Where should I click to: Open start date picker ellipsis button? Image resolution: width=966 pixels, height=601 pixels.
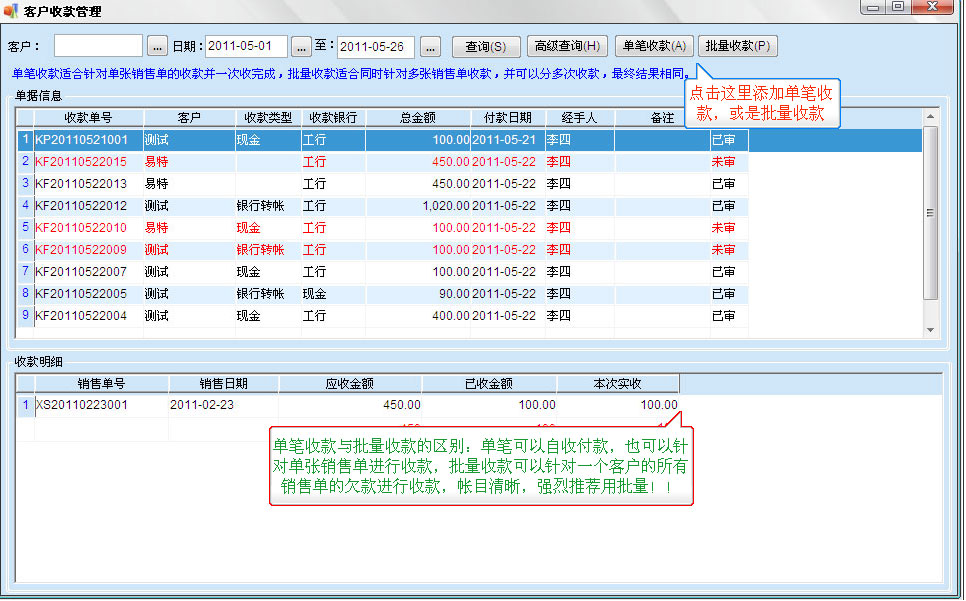302,46
